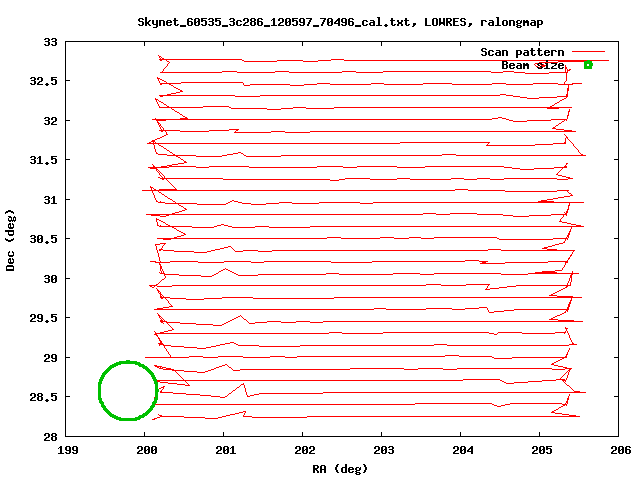The height and width of the screenshot is (480, 640).
Task: Click the y-axis tick label 30.5
Action: (44, 239)
